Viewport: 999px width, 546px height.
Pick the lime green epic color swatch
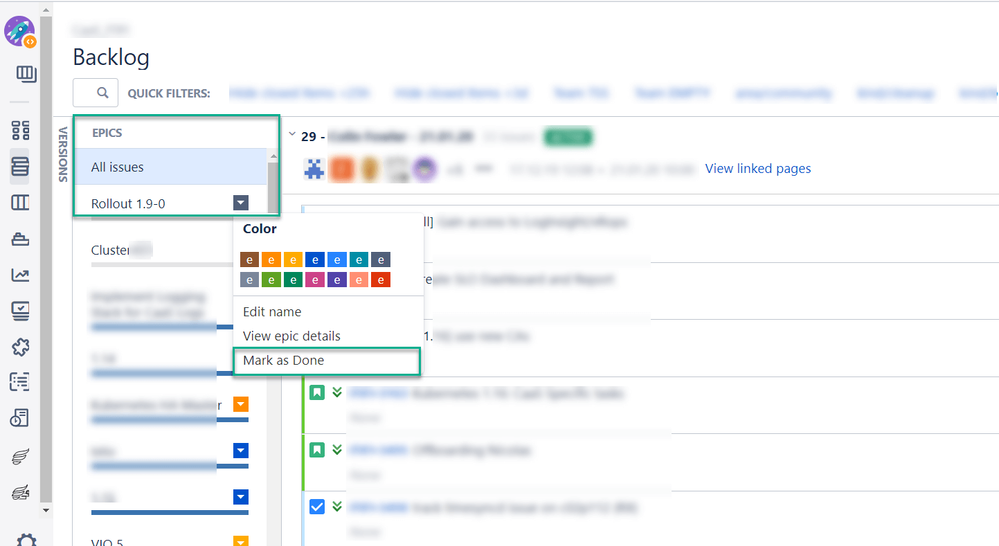click(271, 280)
